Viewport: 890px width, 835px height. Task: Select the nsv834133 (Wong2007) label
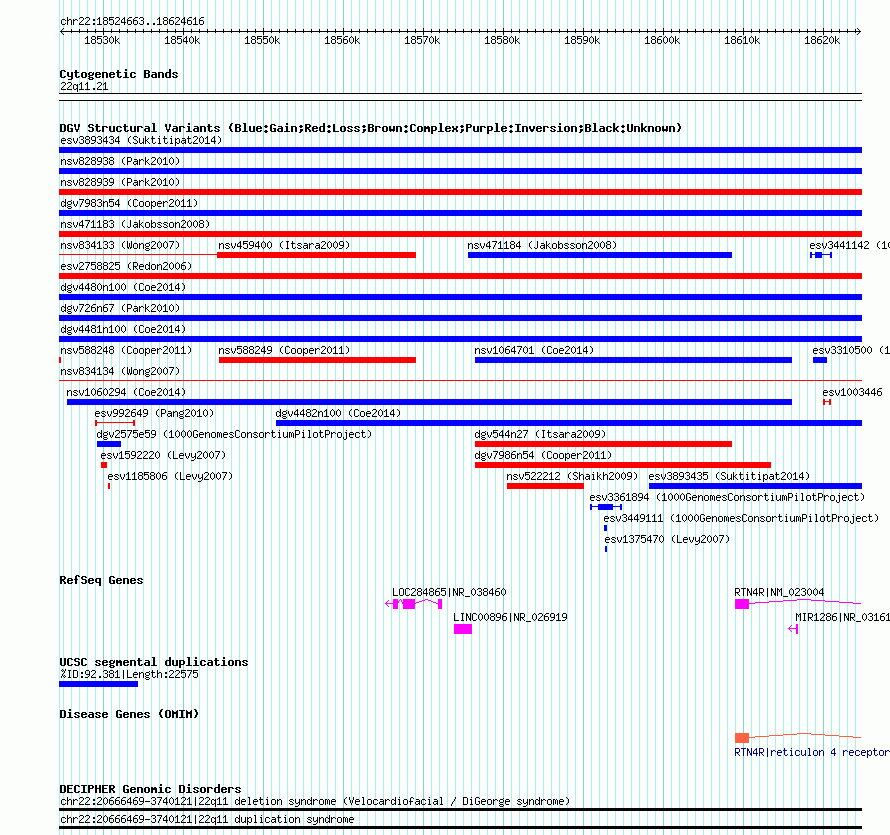tap(120, 245)
